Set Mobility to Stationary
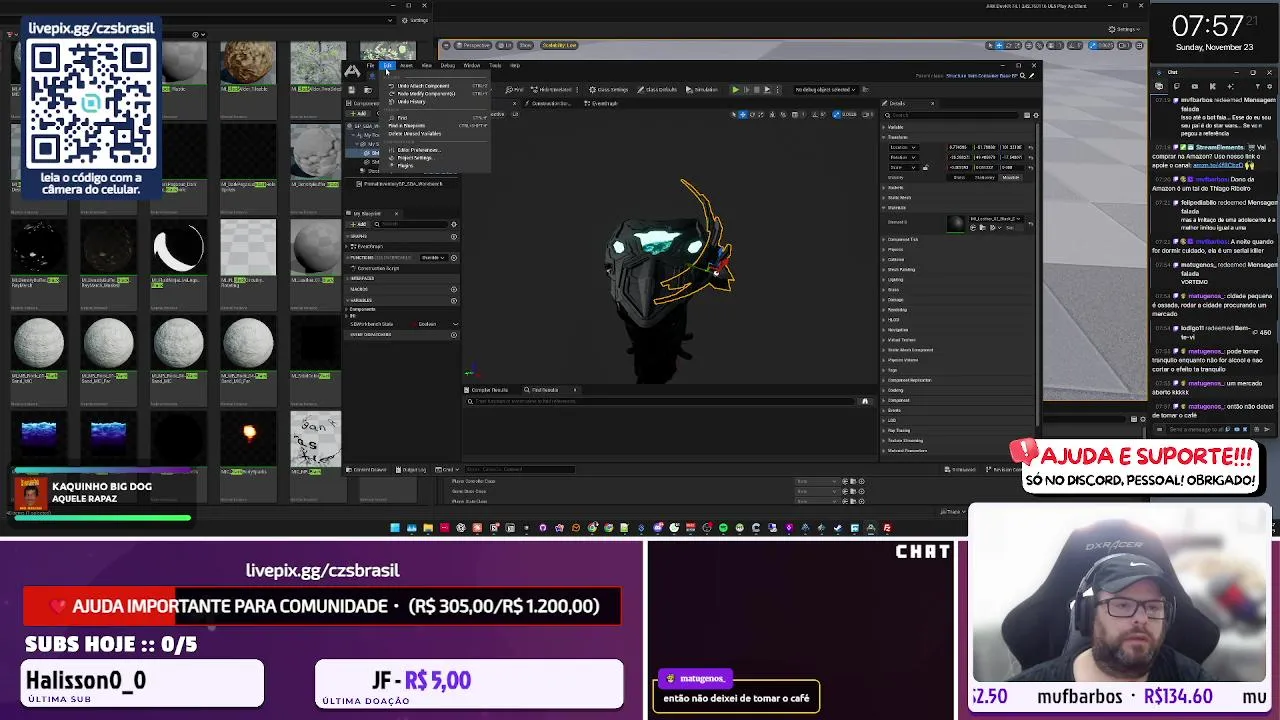 tap(985, 177)
